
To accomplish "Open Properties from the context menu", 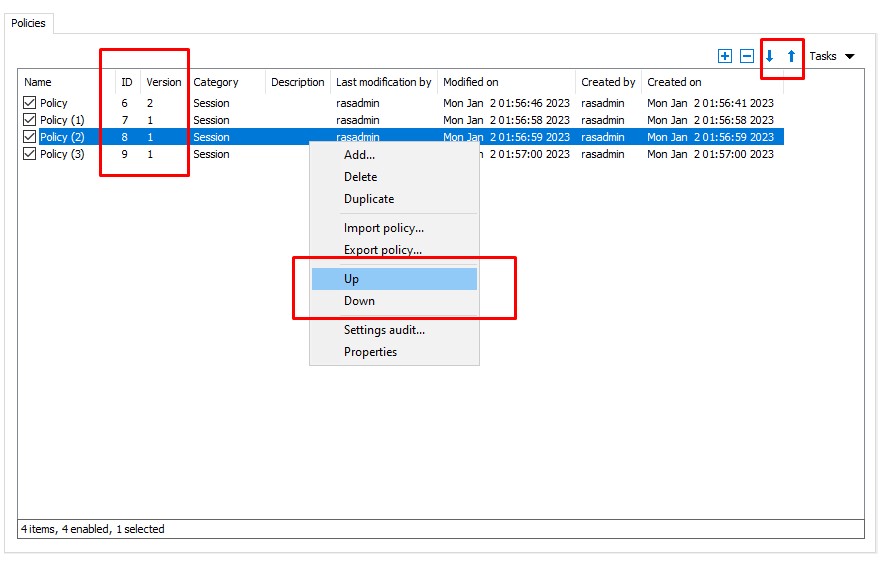I will (x=371, y=352).
